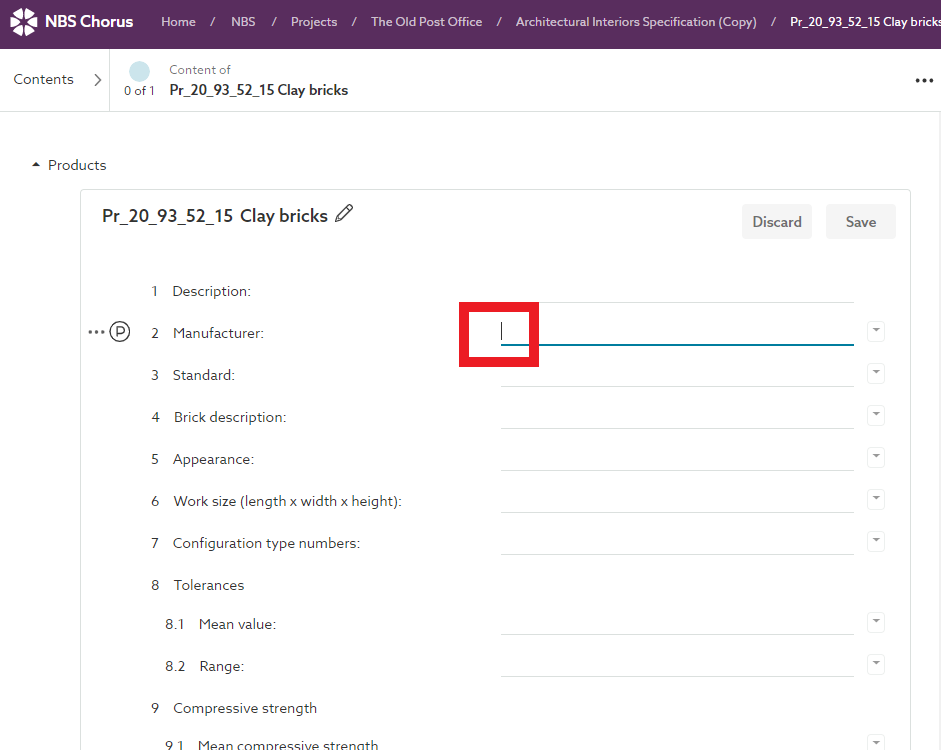
Task: Select the 'Tolerances' heading text
Action: pyautogui.click(x=209, y=585)
